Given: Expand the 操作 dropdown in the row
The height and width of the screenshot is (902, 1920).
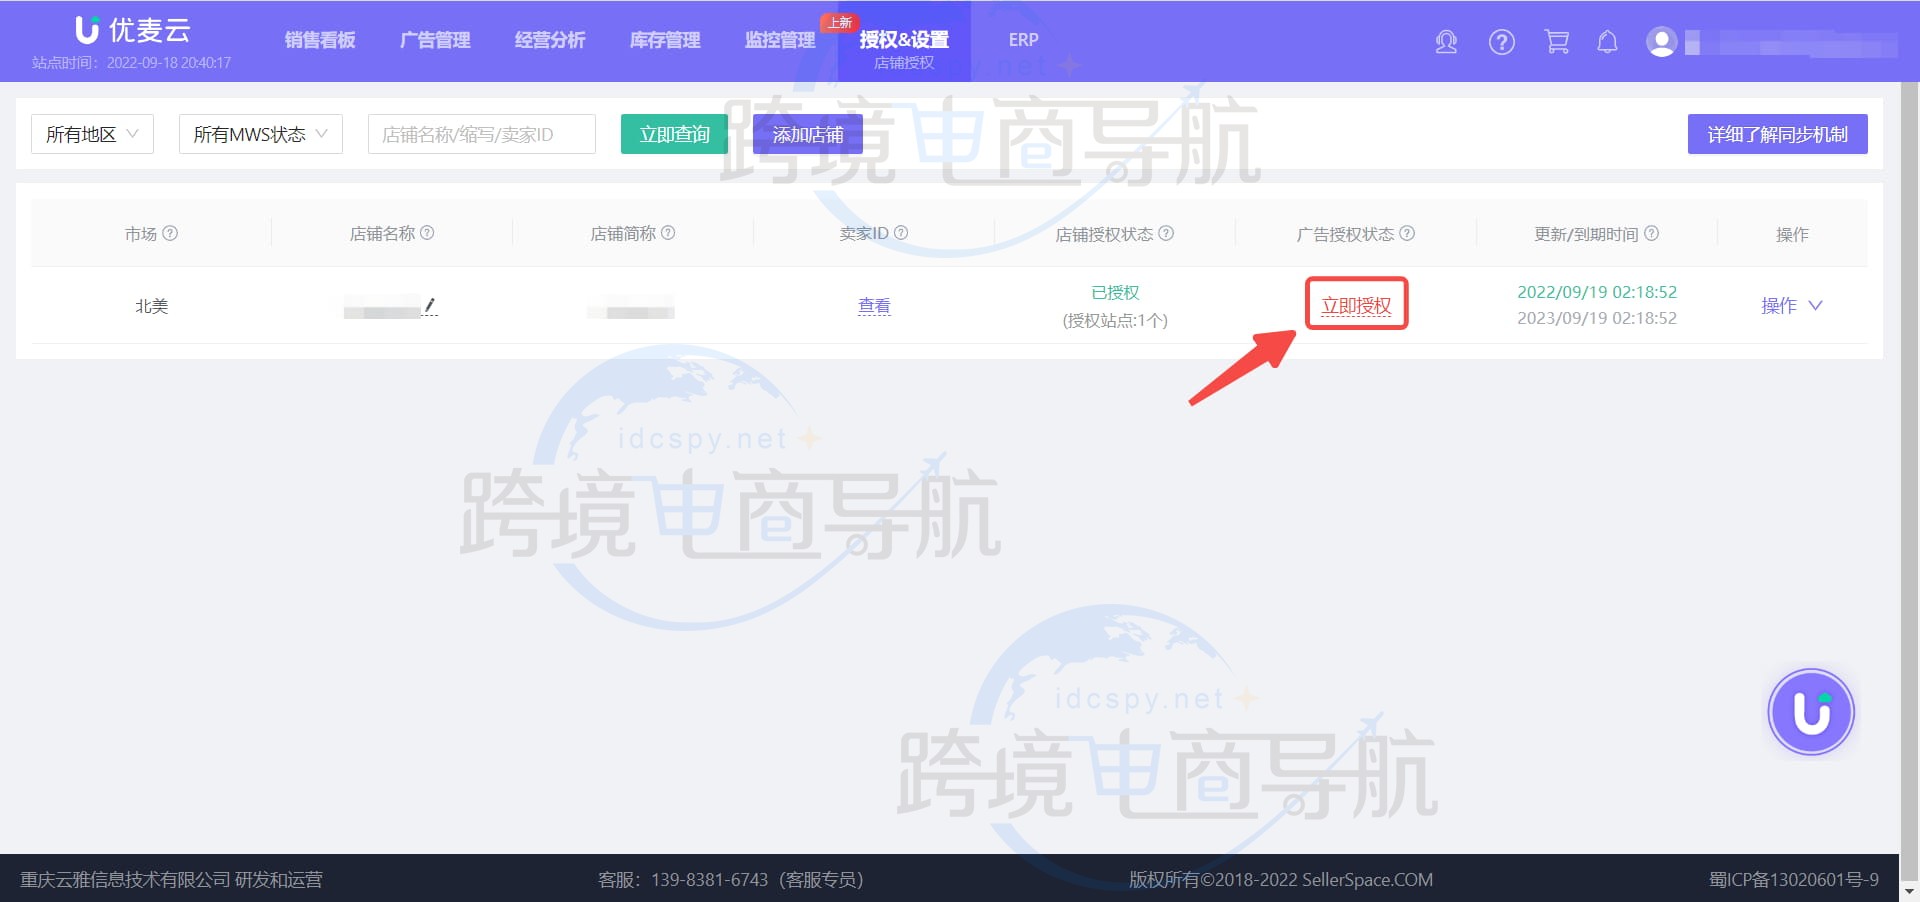Looking at the screenshot, I should (1791, 306).
